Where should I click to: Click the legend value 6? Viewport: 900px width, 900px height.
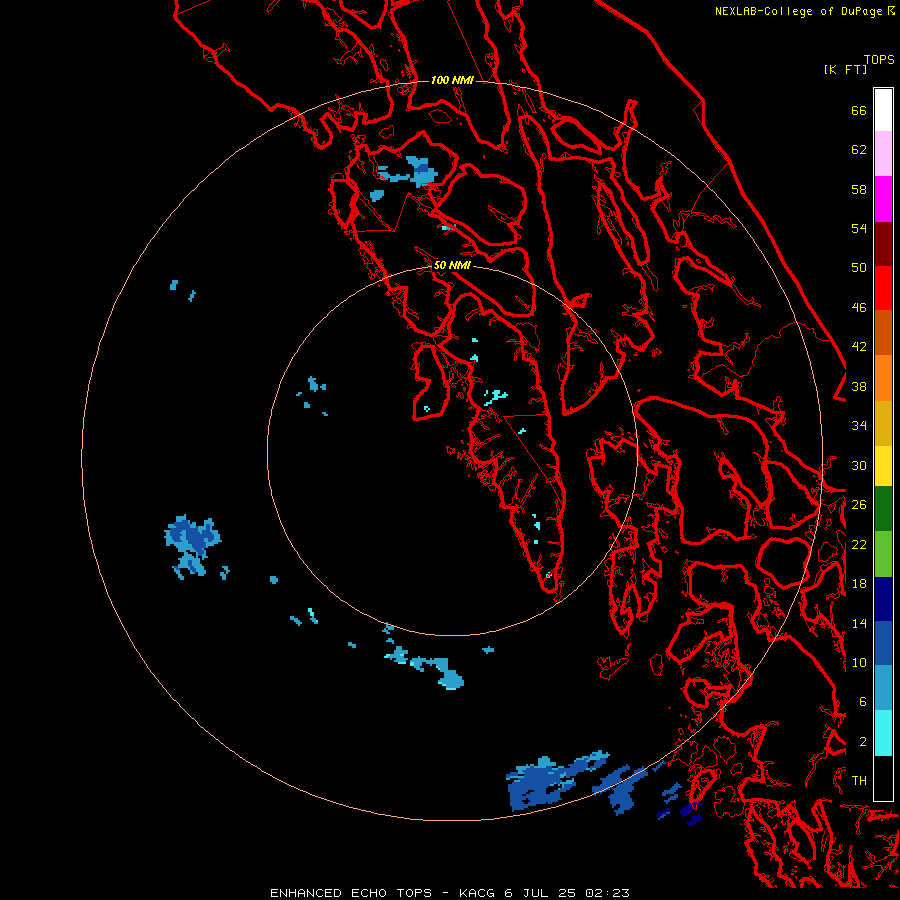(862, 702)
